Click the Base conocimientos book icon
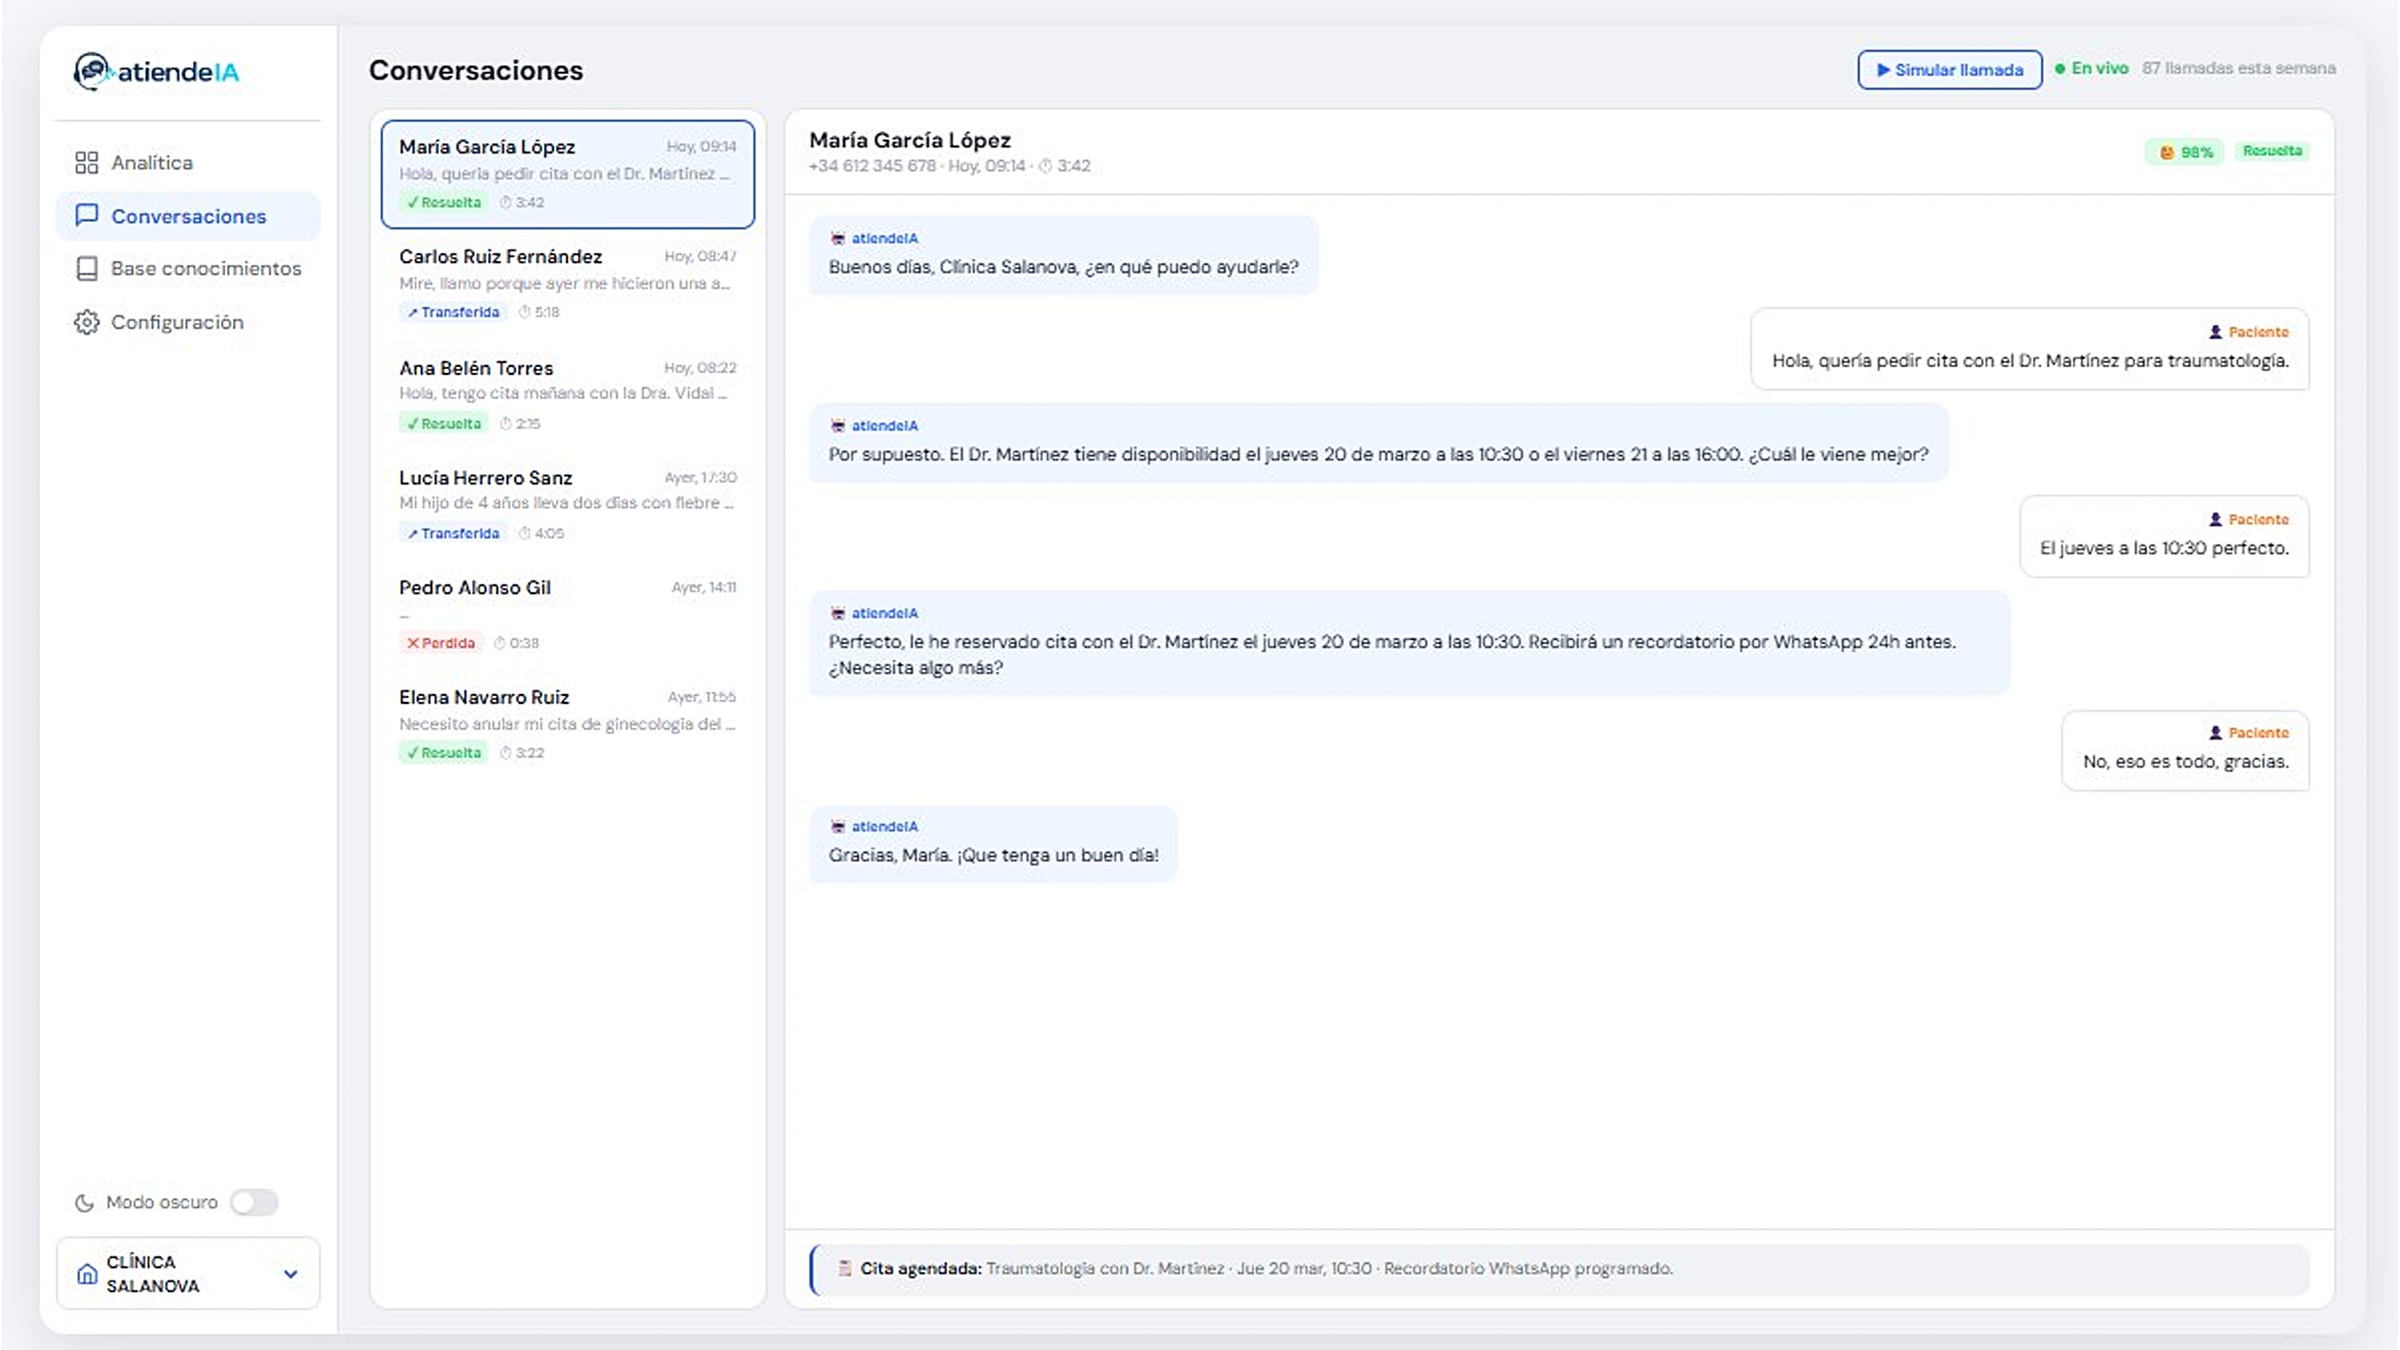The image size is (2400, 1350). pos(87,269)
